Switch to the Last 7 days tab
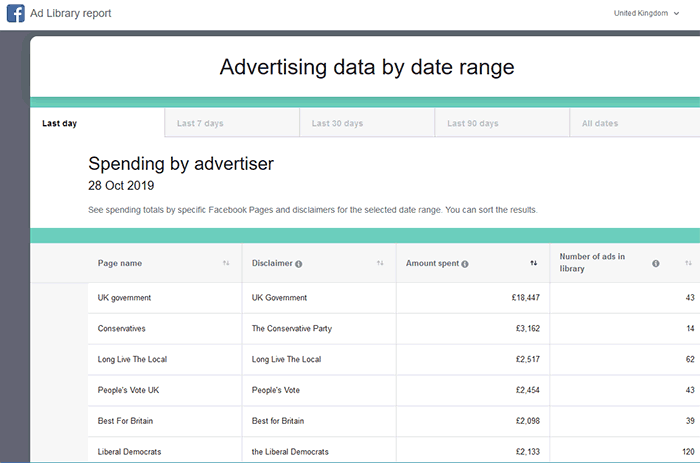Viewport: 700px width, 463px height. pos(232,123)
